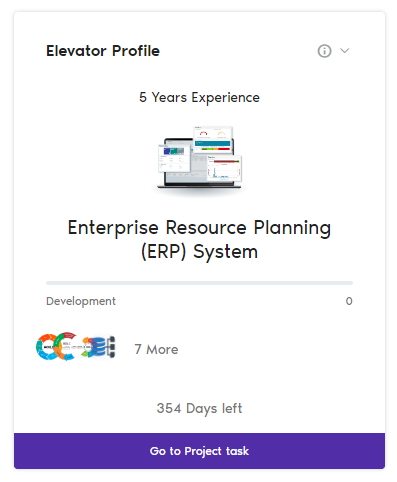Show the 7 More members
The height and width of the screenshot is (482, 397).
pyautogui.click(x=156, y=349)
